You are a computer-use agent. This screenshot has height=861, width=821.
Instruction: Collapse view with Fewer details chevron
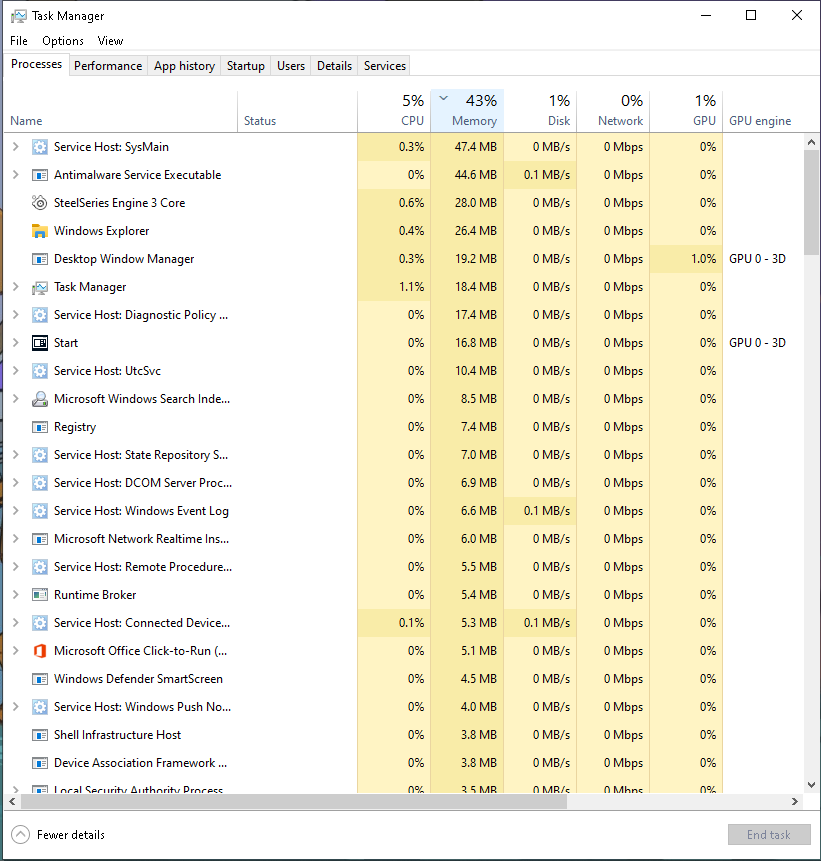(20, 835)
